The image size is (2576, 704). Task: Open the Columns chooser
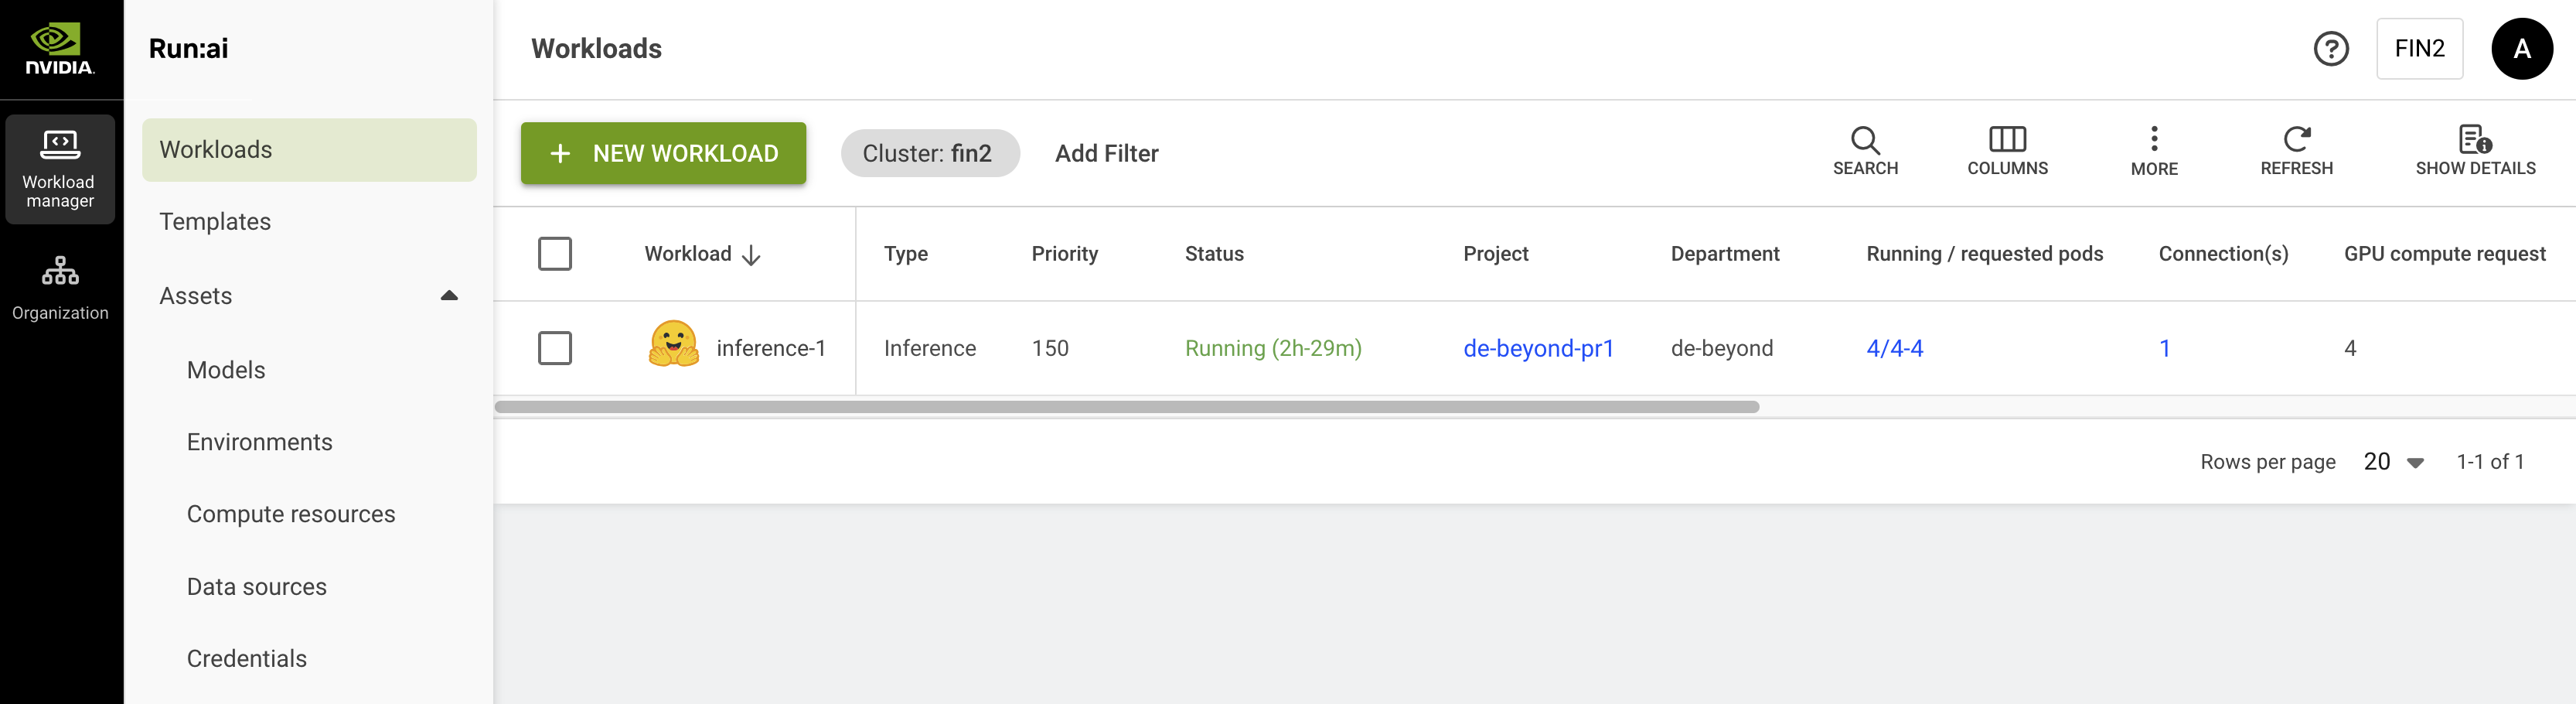tap(2007, 152)
